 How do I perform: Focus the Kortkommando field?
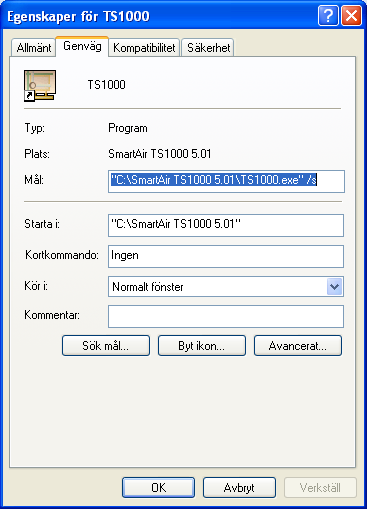tap(226, 256)
